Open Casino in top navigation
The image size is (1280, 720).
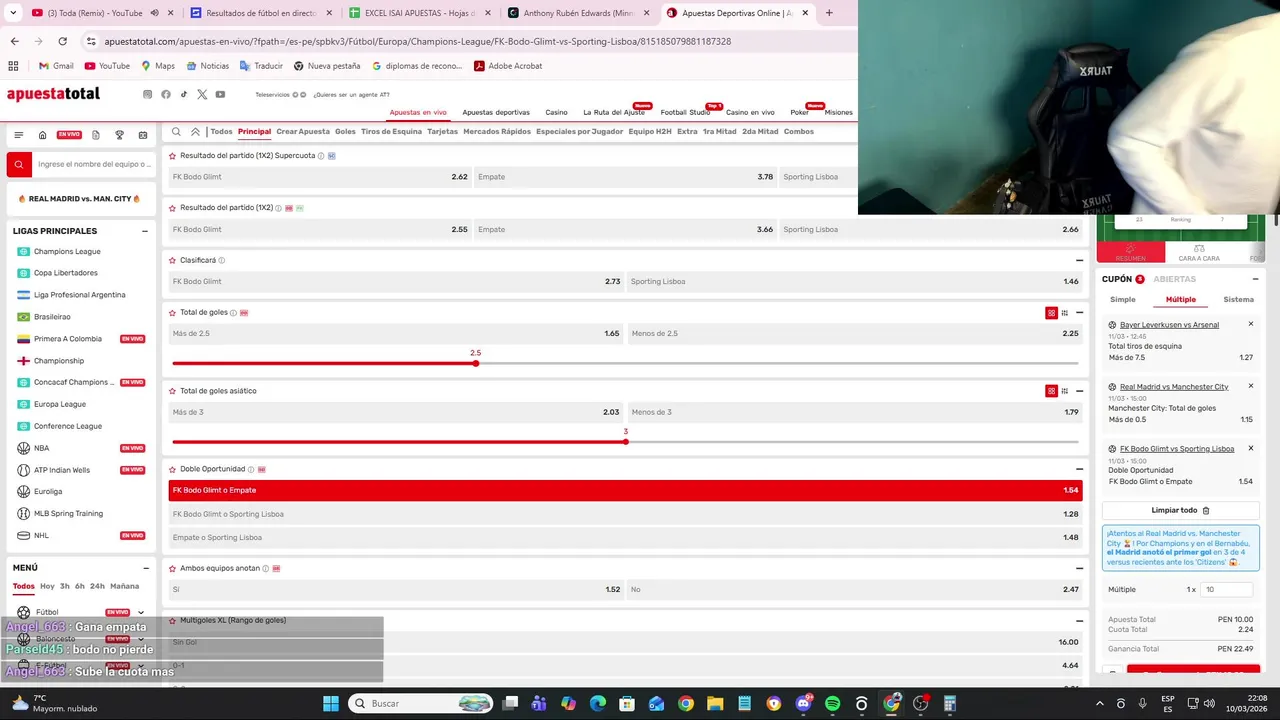556,112
